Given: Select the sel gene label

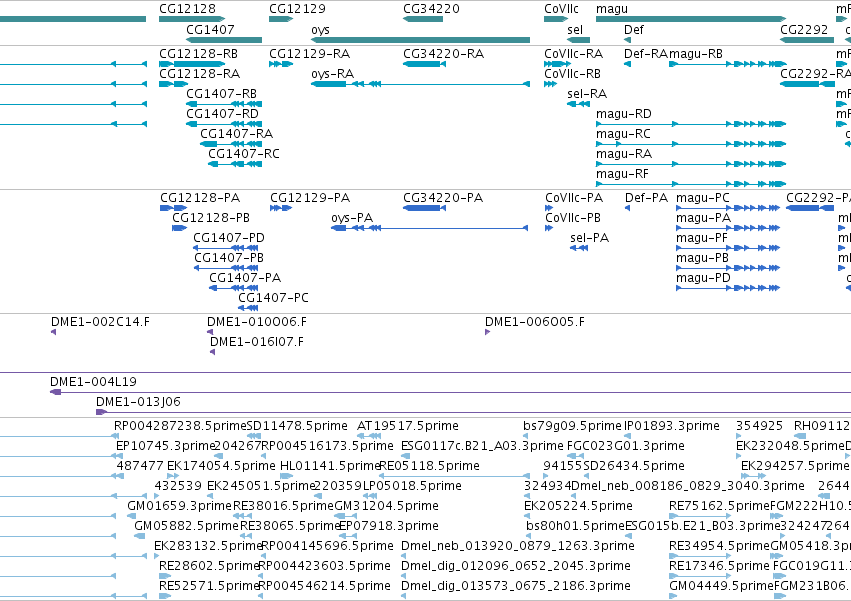Looking at the screenshot, I should (x=575, y=29).
